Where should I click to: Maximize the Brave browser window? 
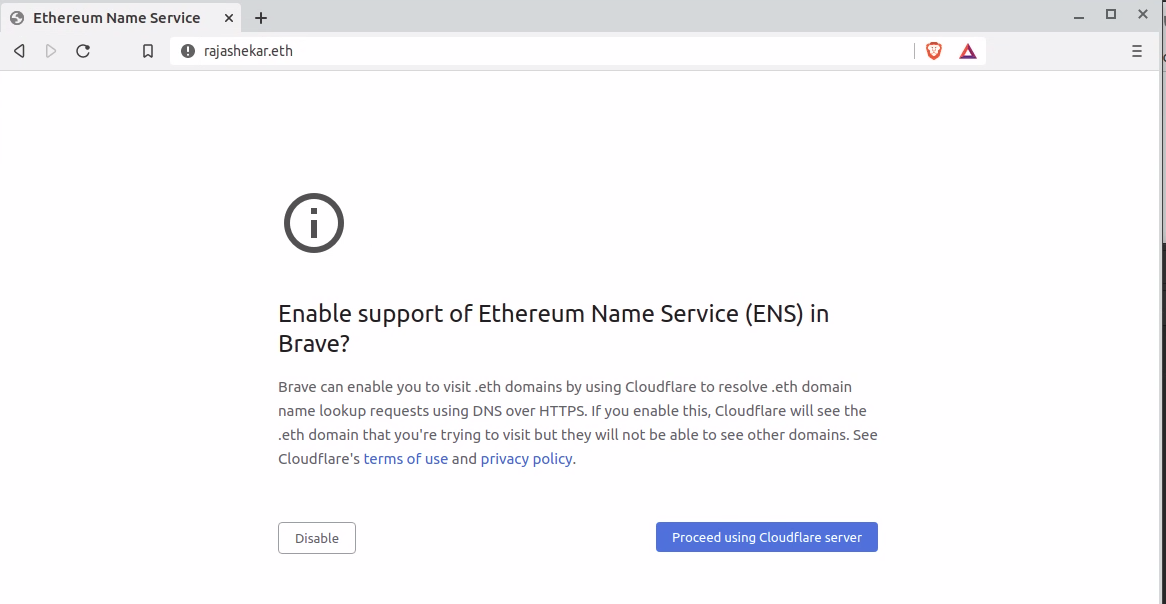pyautogui.click(x=1111, y=14)
